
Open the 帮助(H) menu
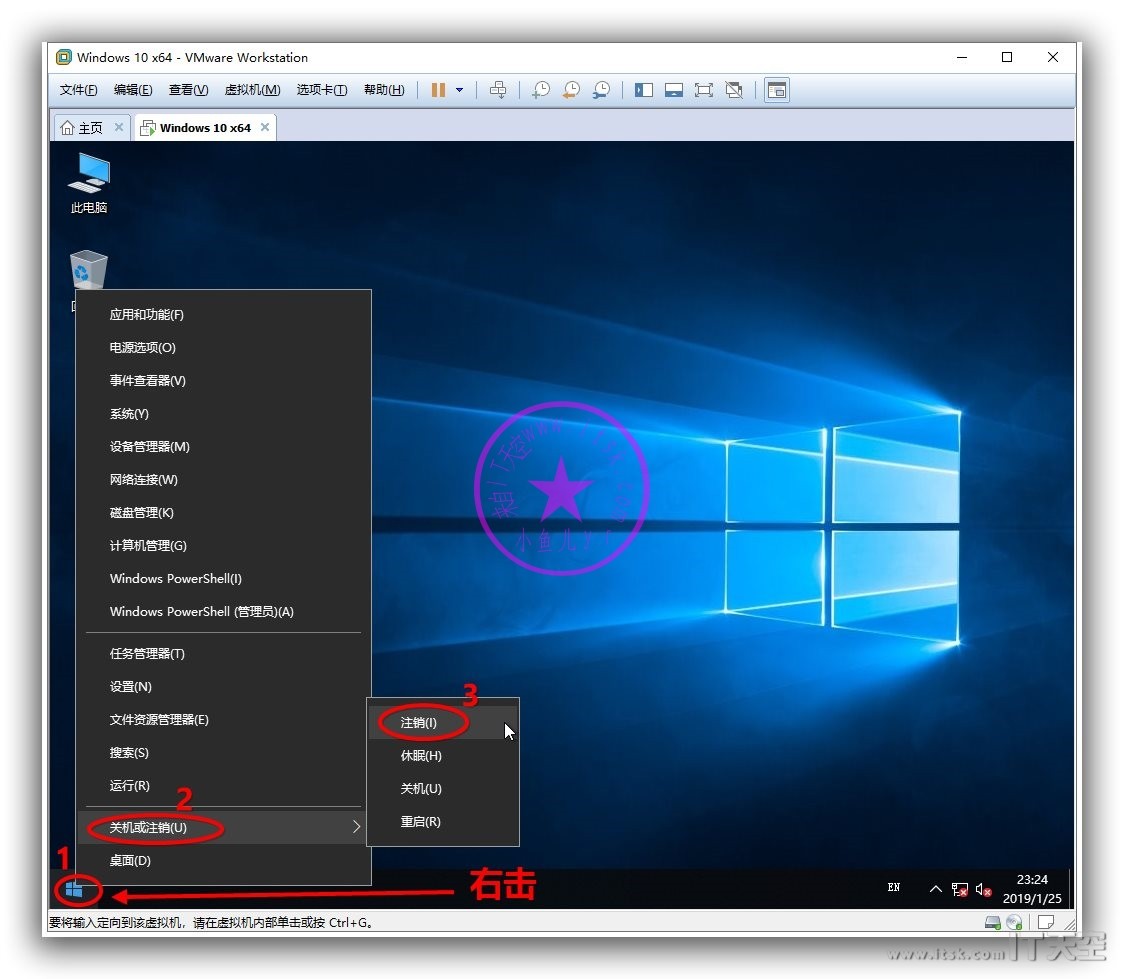click(384, 90)
